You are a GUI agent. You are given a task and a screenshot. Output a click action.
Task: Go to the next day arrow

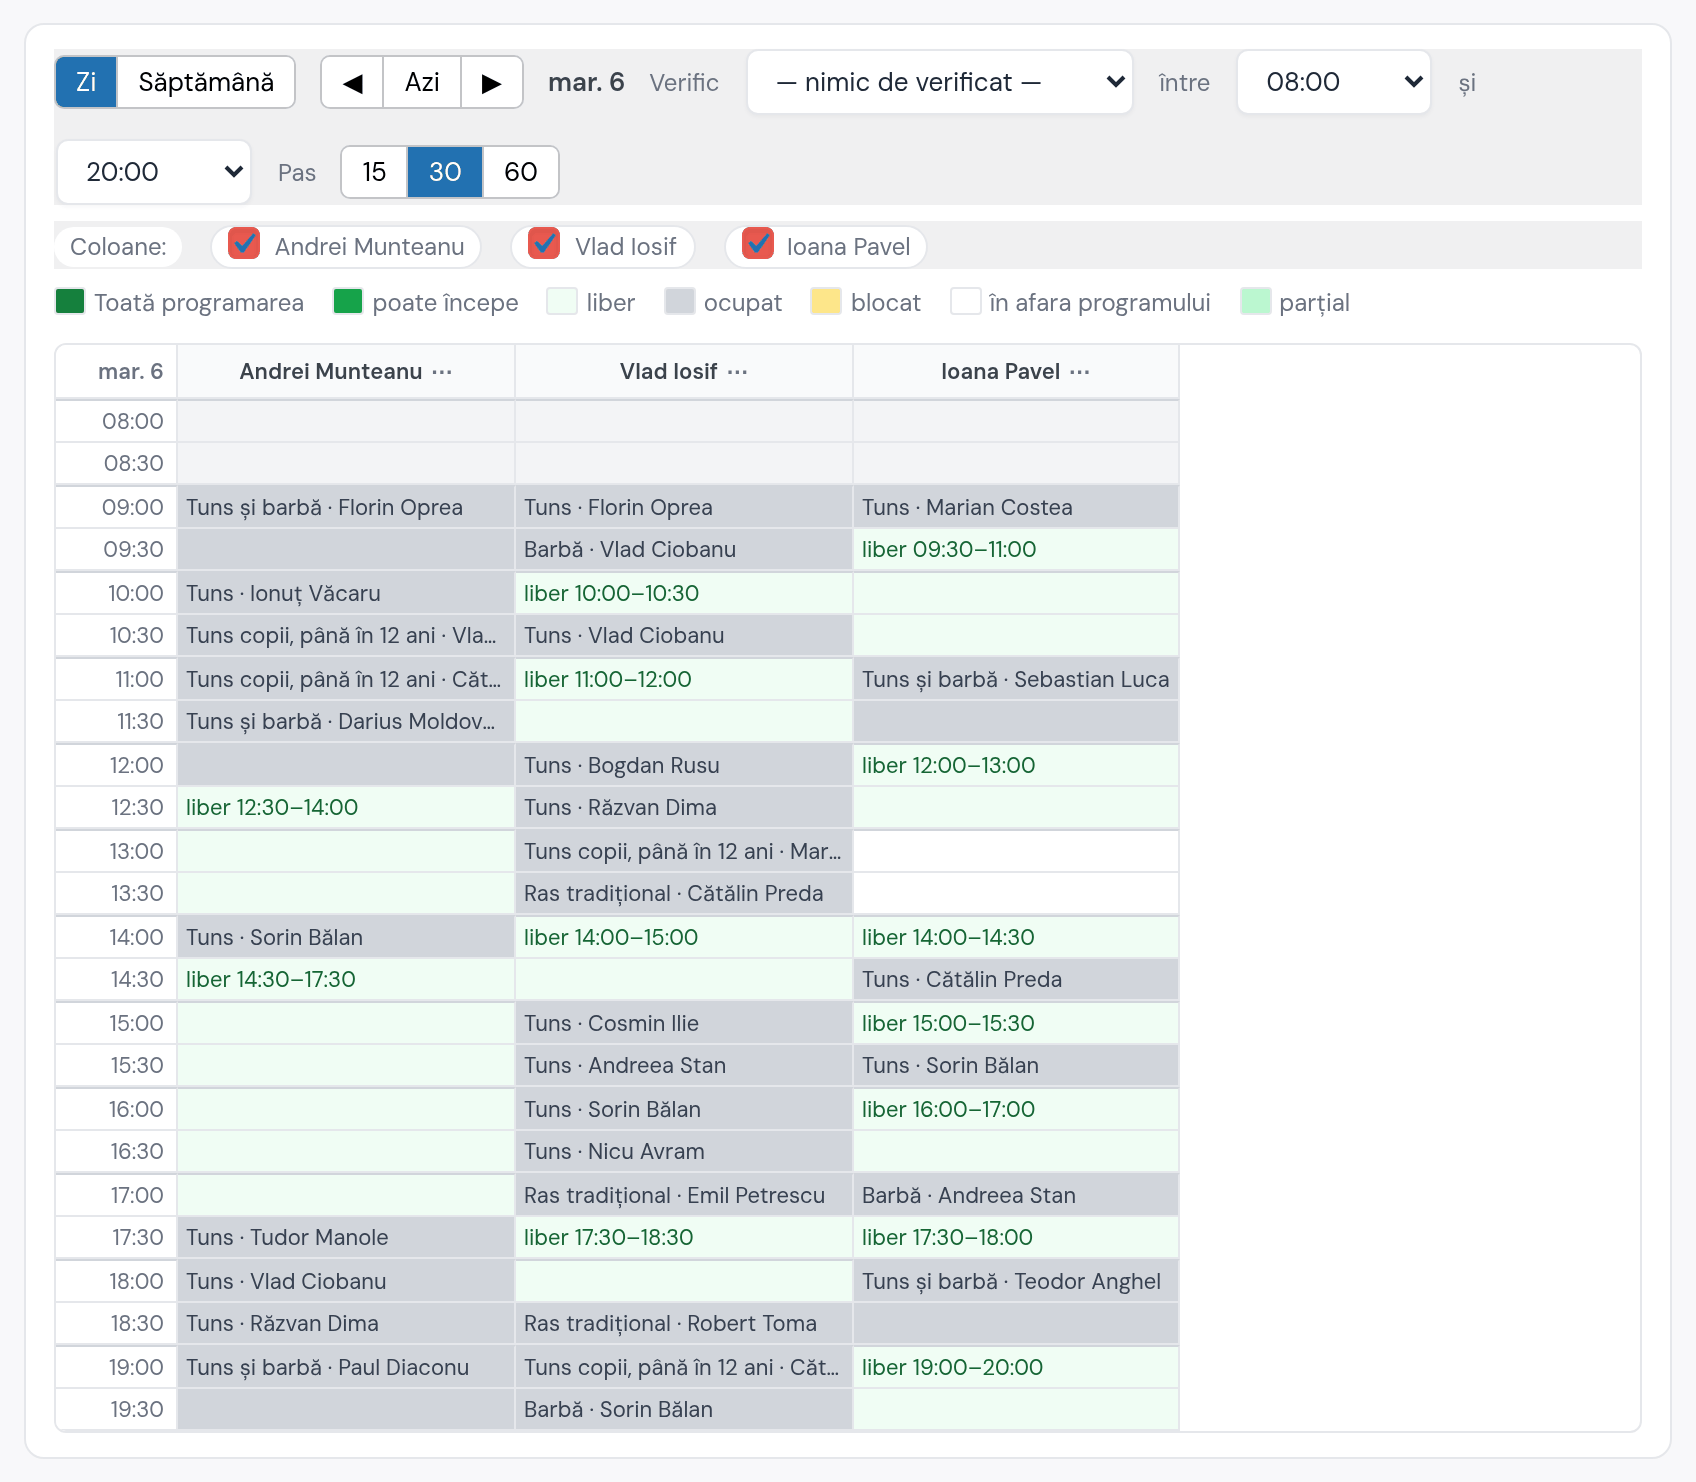491,82
